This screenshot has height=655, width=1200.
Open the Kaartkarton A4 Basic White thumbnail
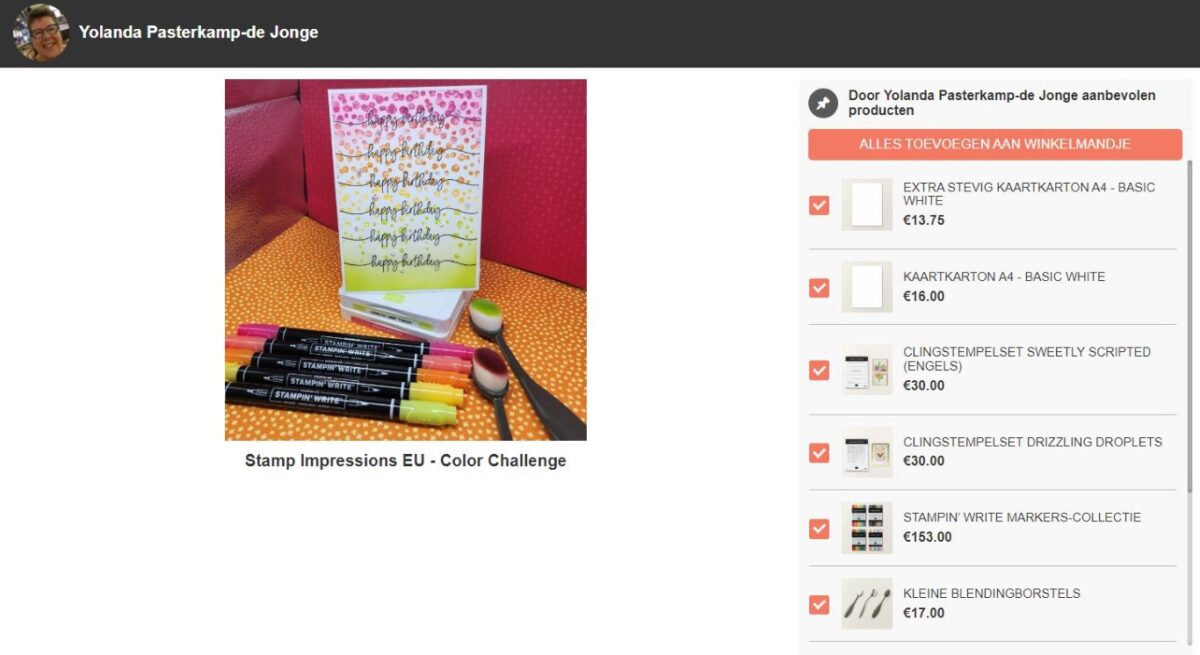pos(867,287)
